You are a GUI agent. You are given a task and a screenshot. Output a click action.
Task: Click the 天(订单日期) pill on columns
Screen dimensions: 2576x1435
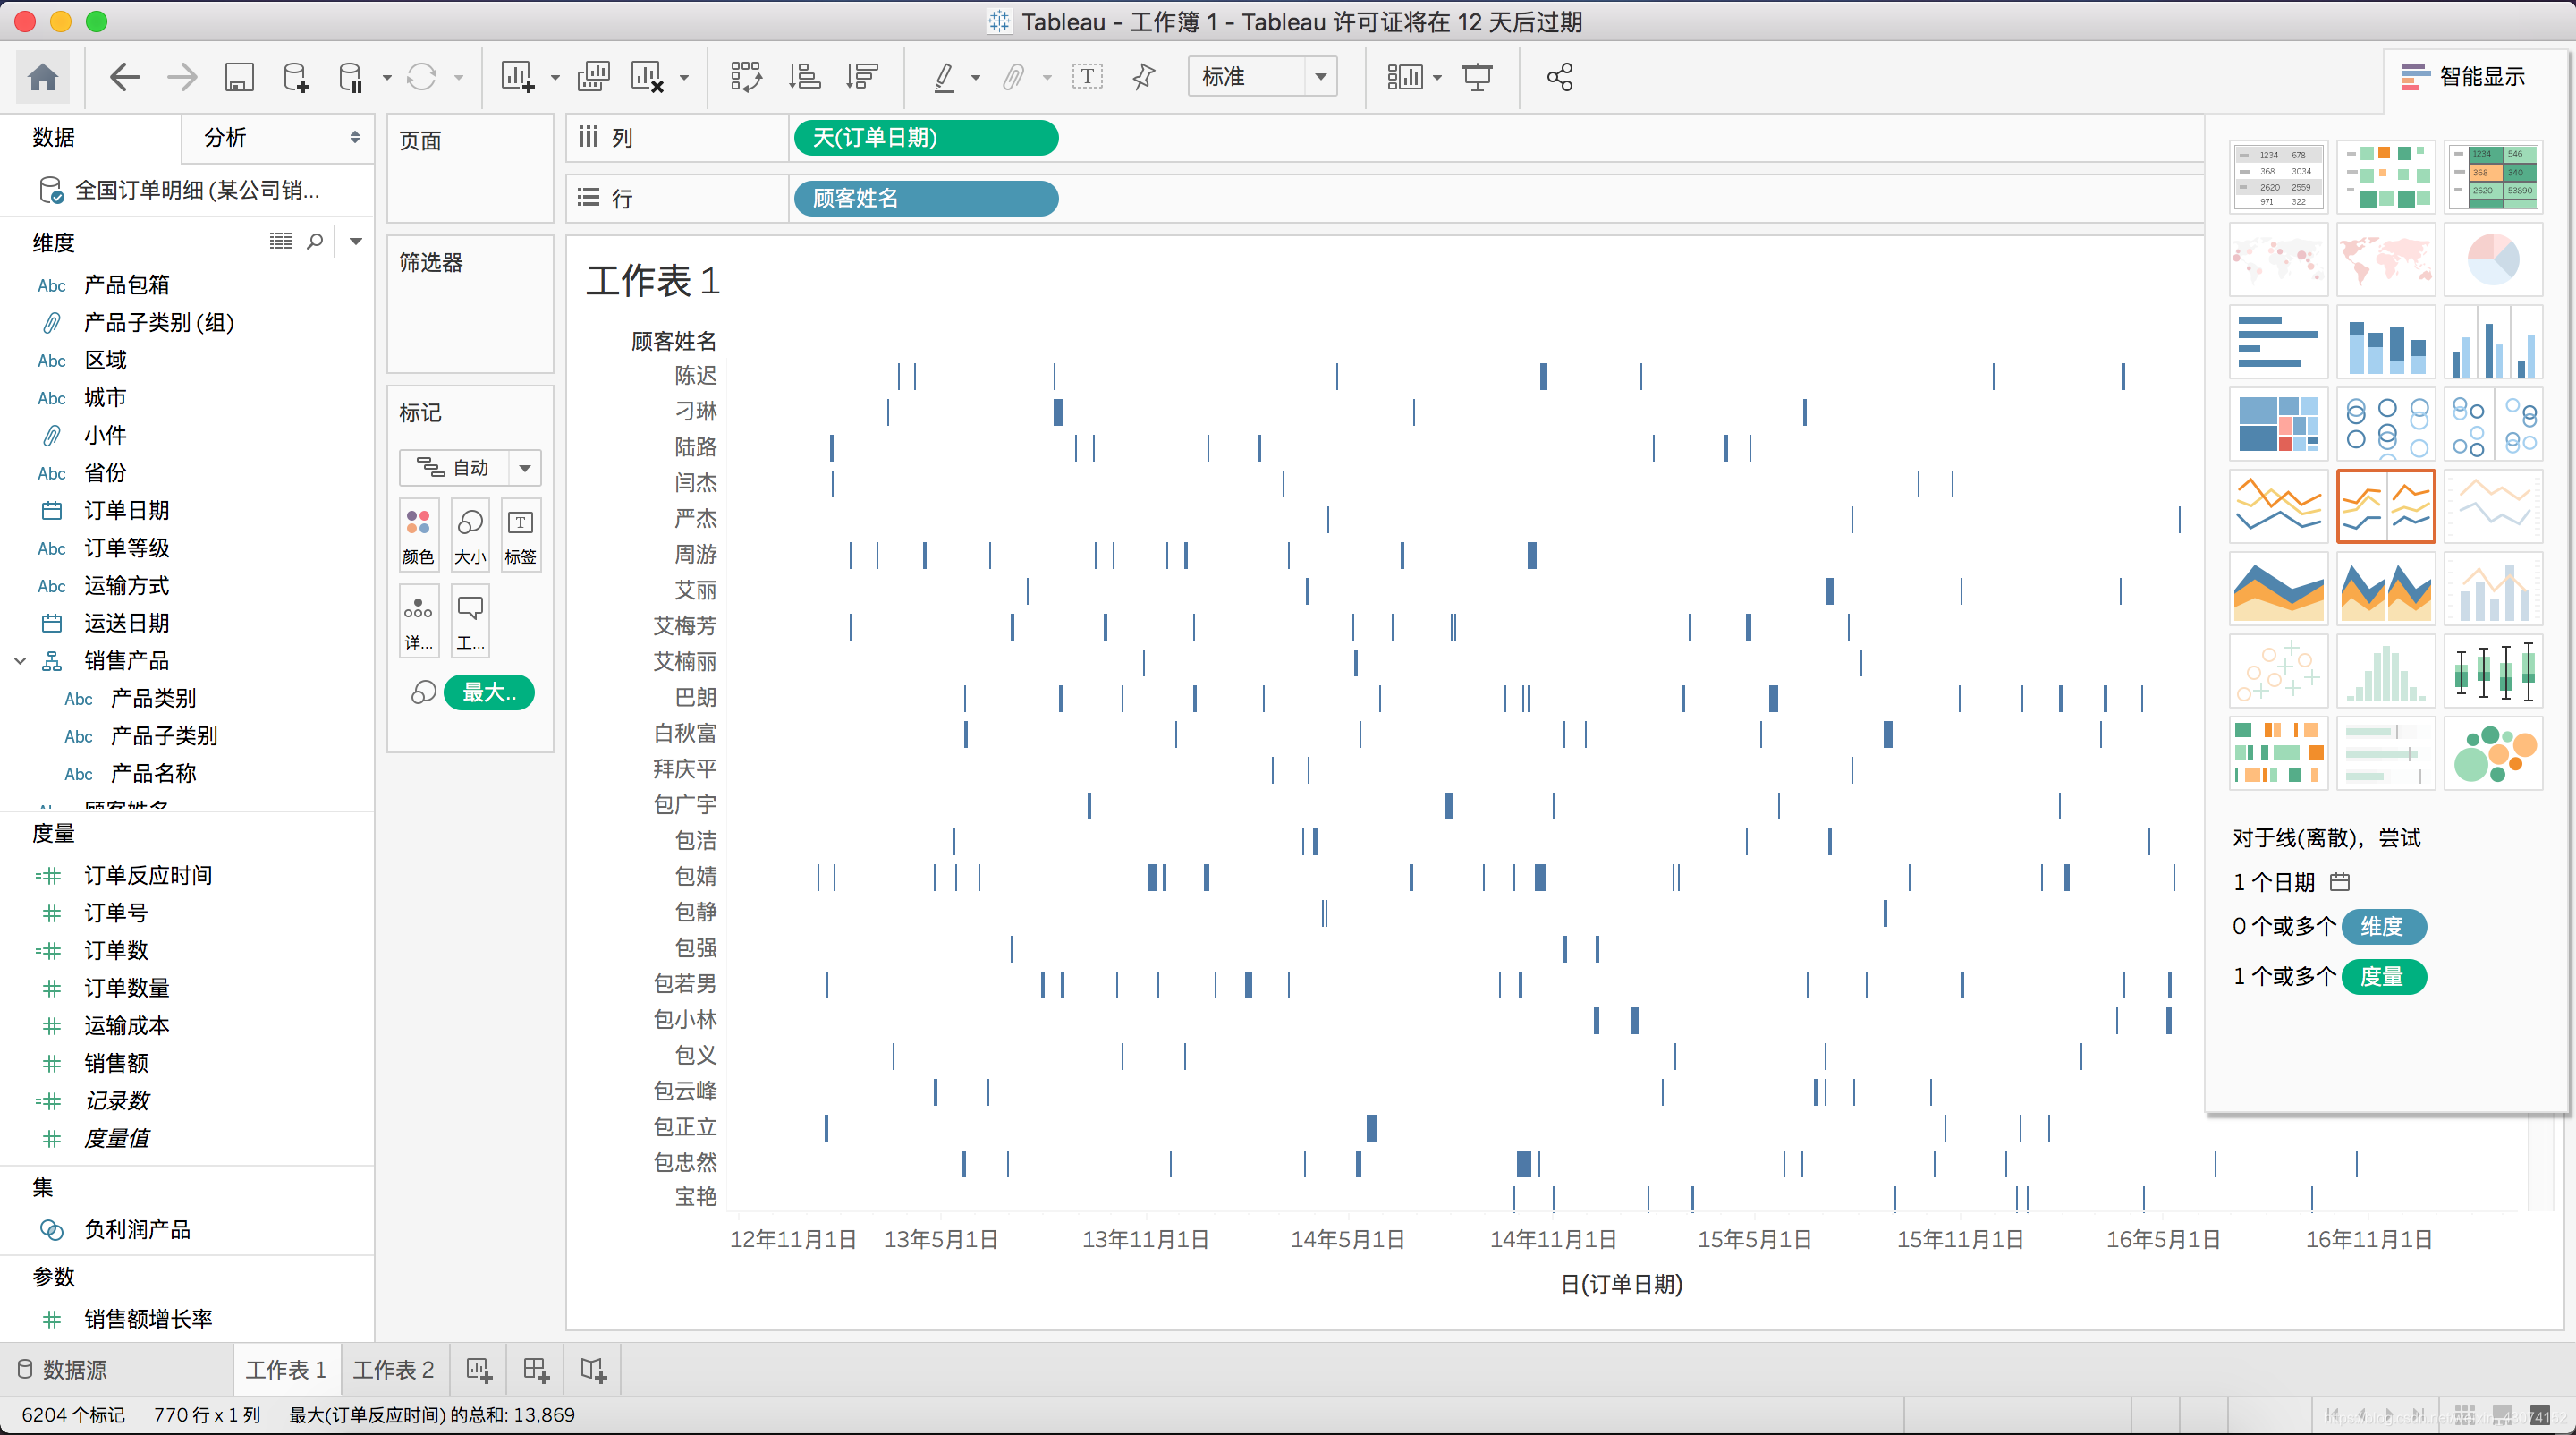click(925, 137)
